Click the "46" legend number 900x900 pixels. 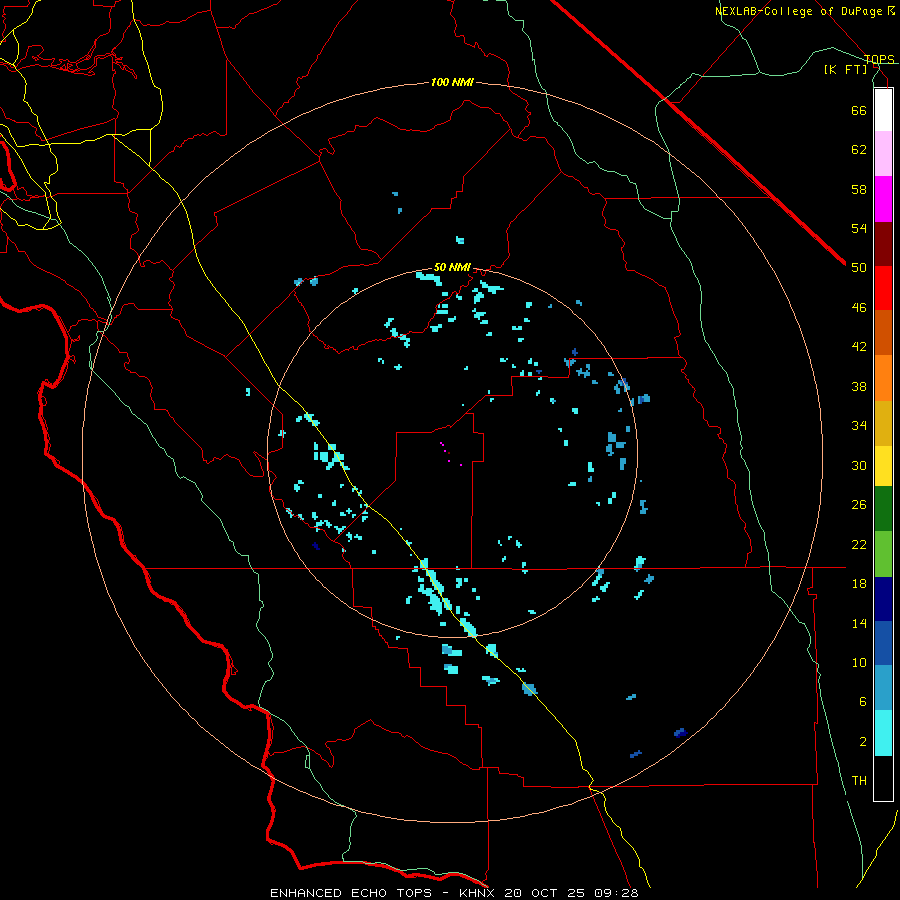point(859,308)
